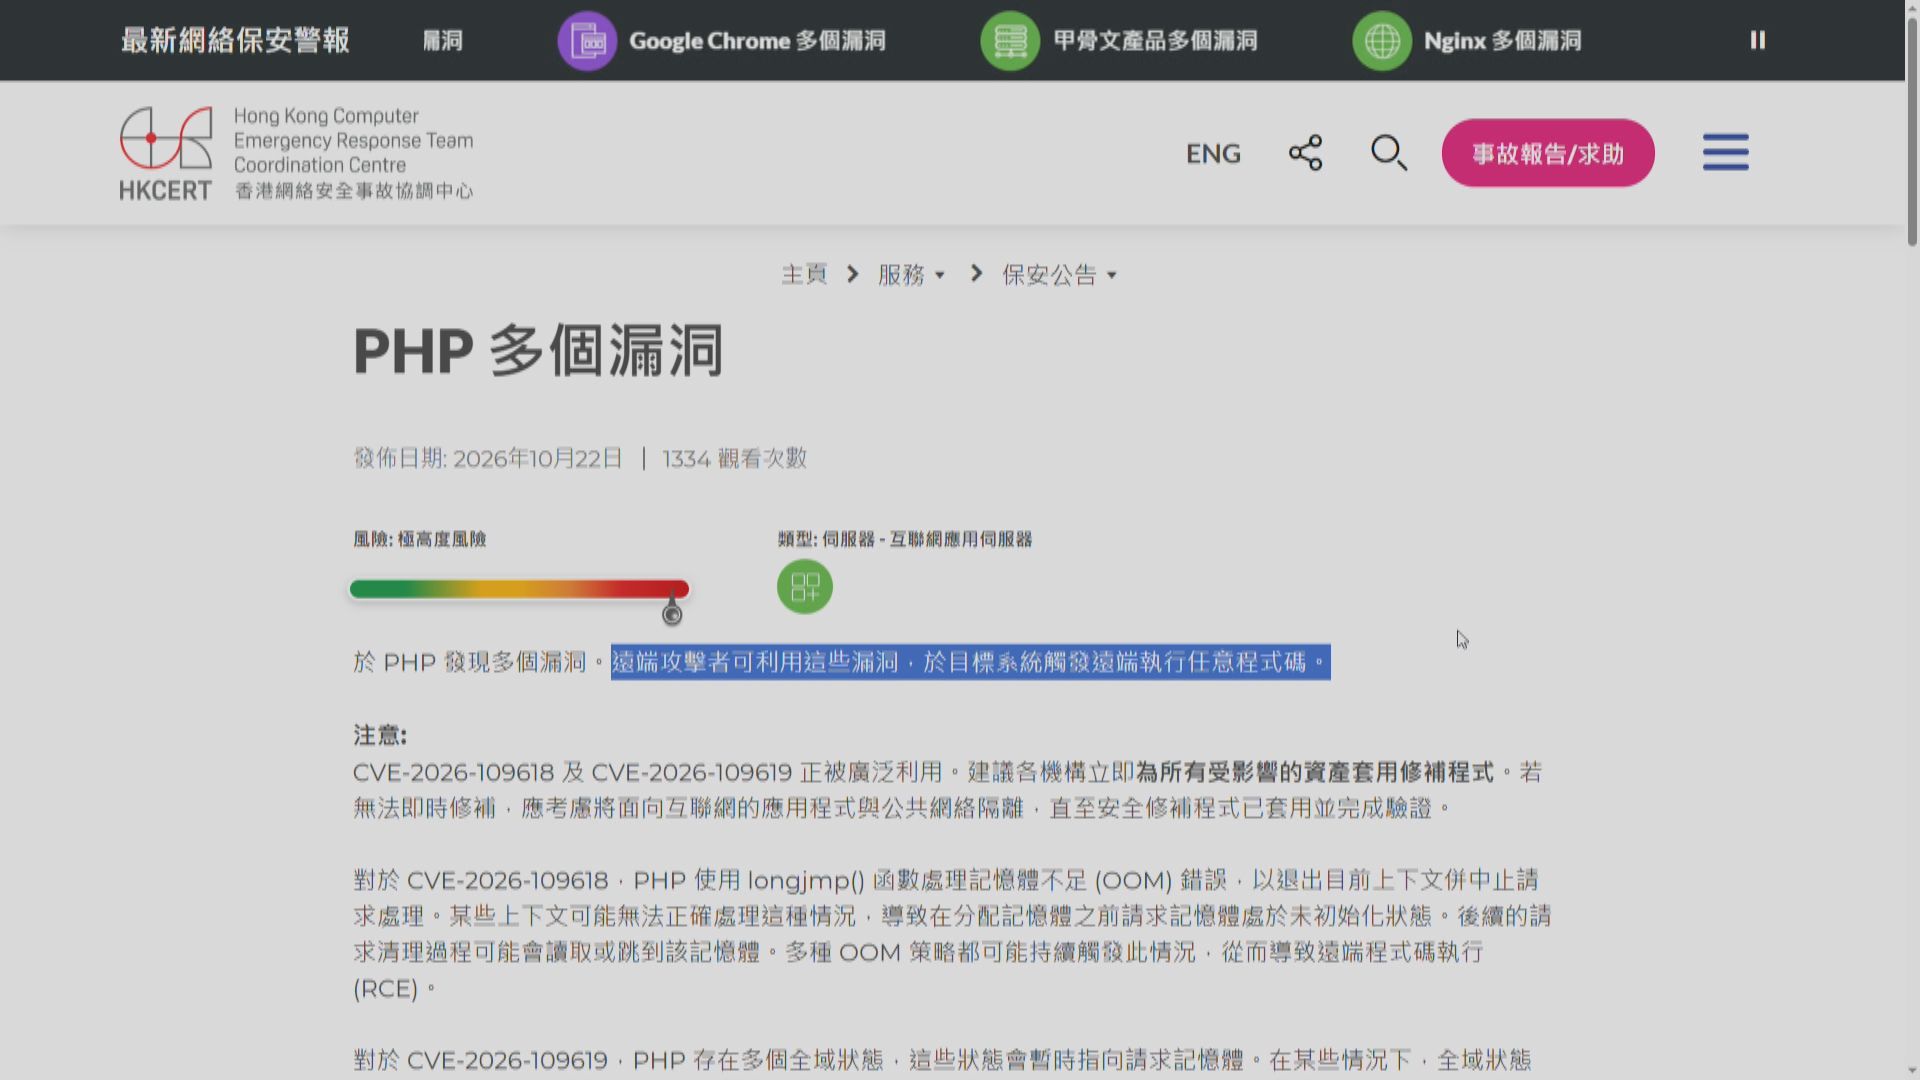
Task: Go to 主頁 breadcrumb link
Action: (x=804, y=274)
